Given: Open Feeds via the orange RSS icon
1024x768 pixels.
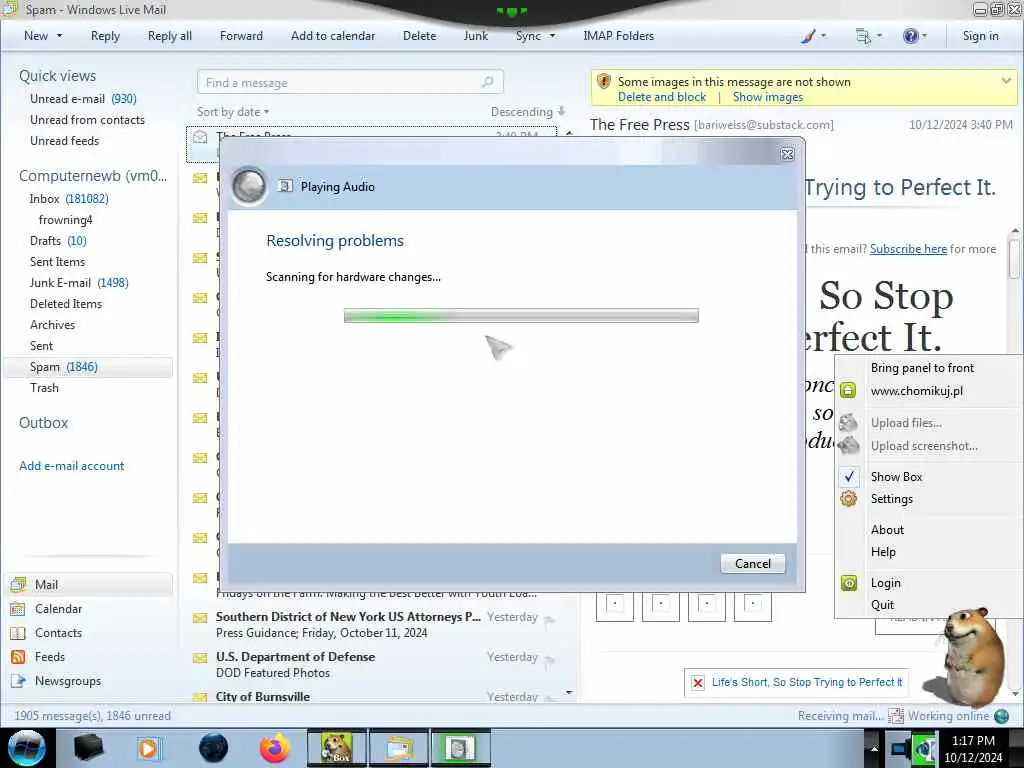Looking at the screenshot, I should click(18, 657).
